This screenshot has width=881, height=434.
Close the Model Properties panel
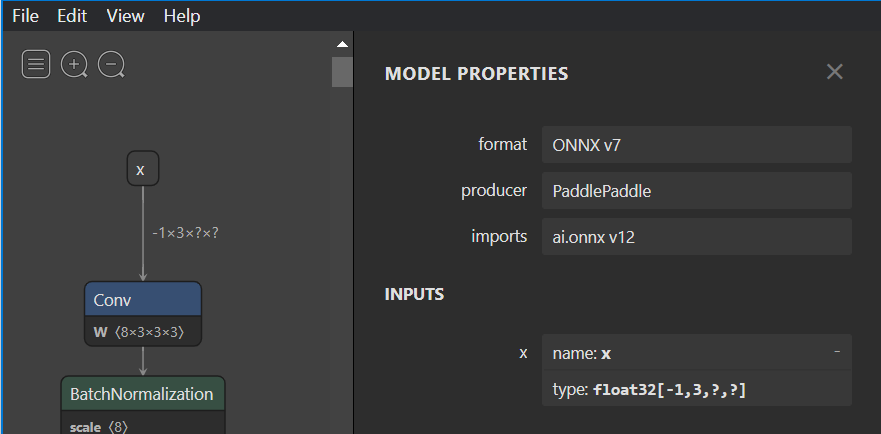pyautogui.click(x=834, y=72)
